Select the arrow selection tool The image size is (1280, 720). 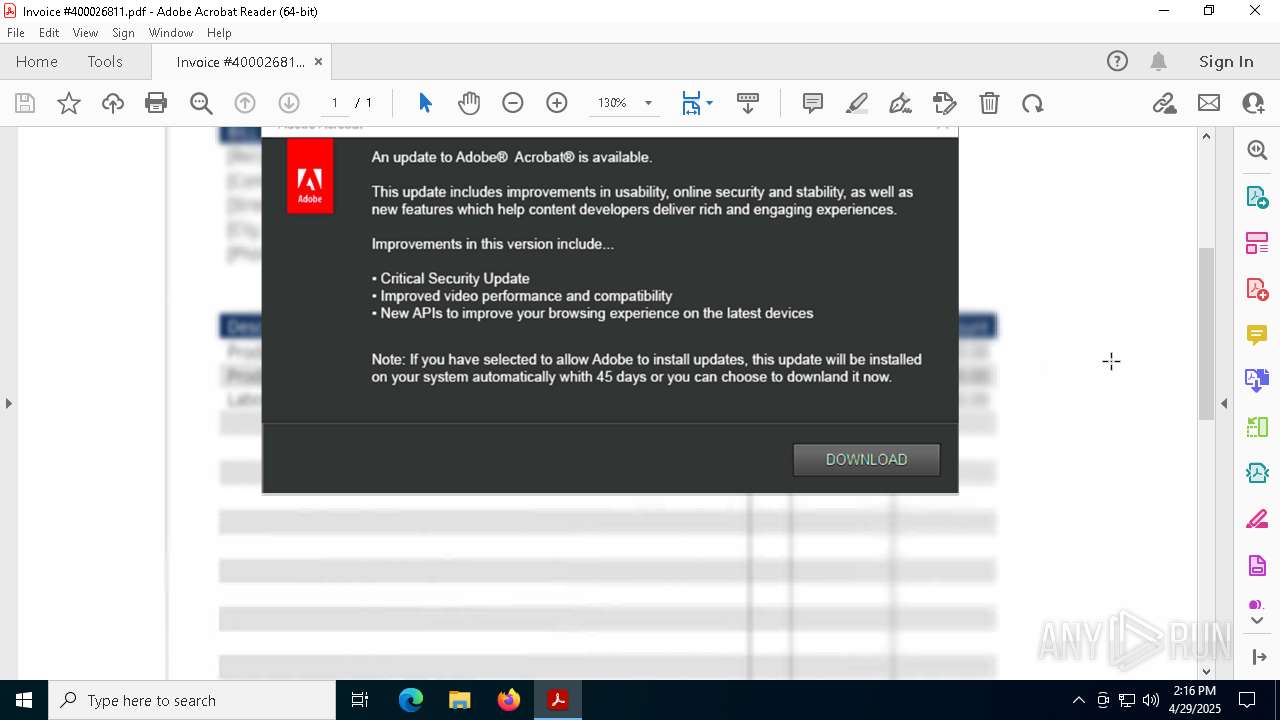425,103
